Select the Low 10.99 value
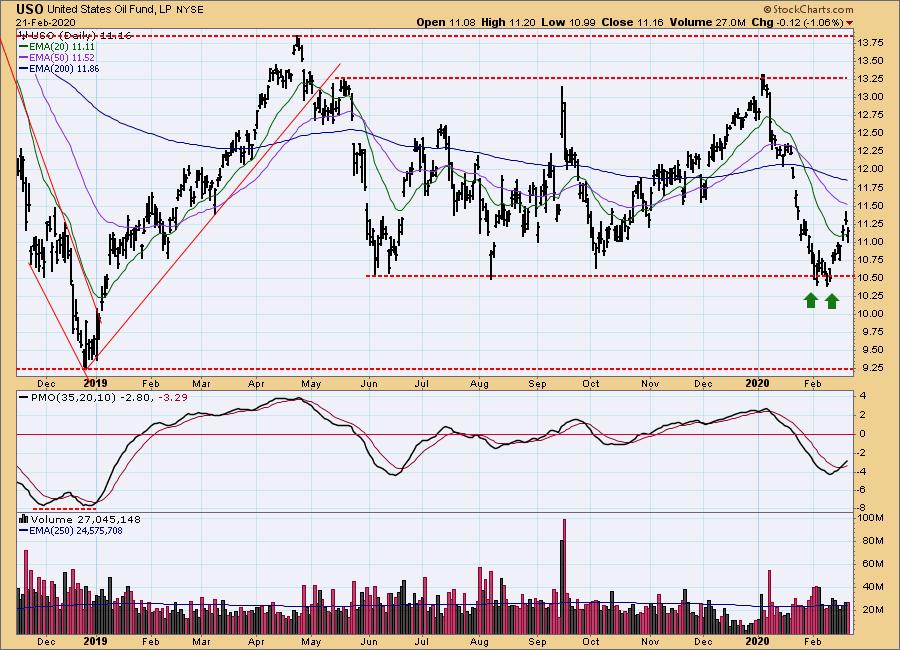This screenshot has width=900, height=650. (569, 22)
